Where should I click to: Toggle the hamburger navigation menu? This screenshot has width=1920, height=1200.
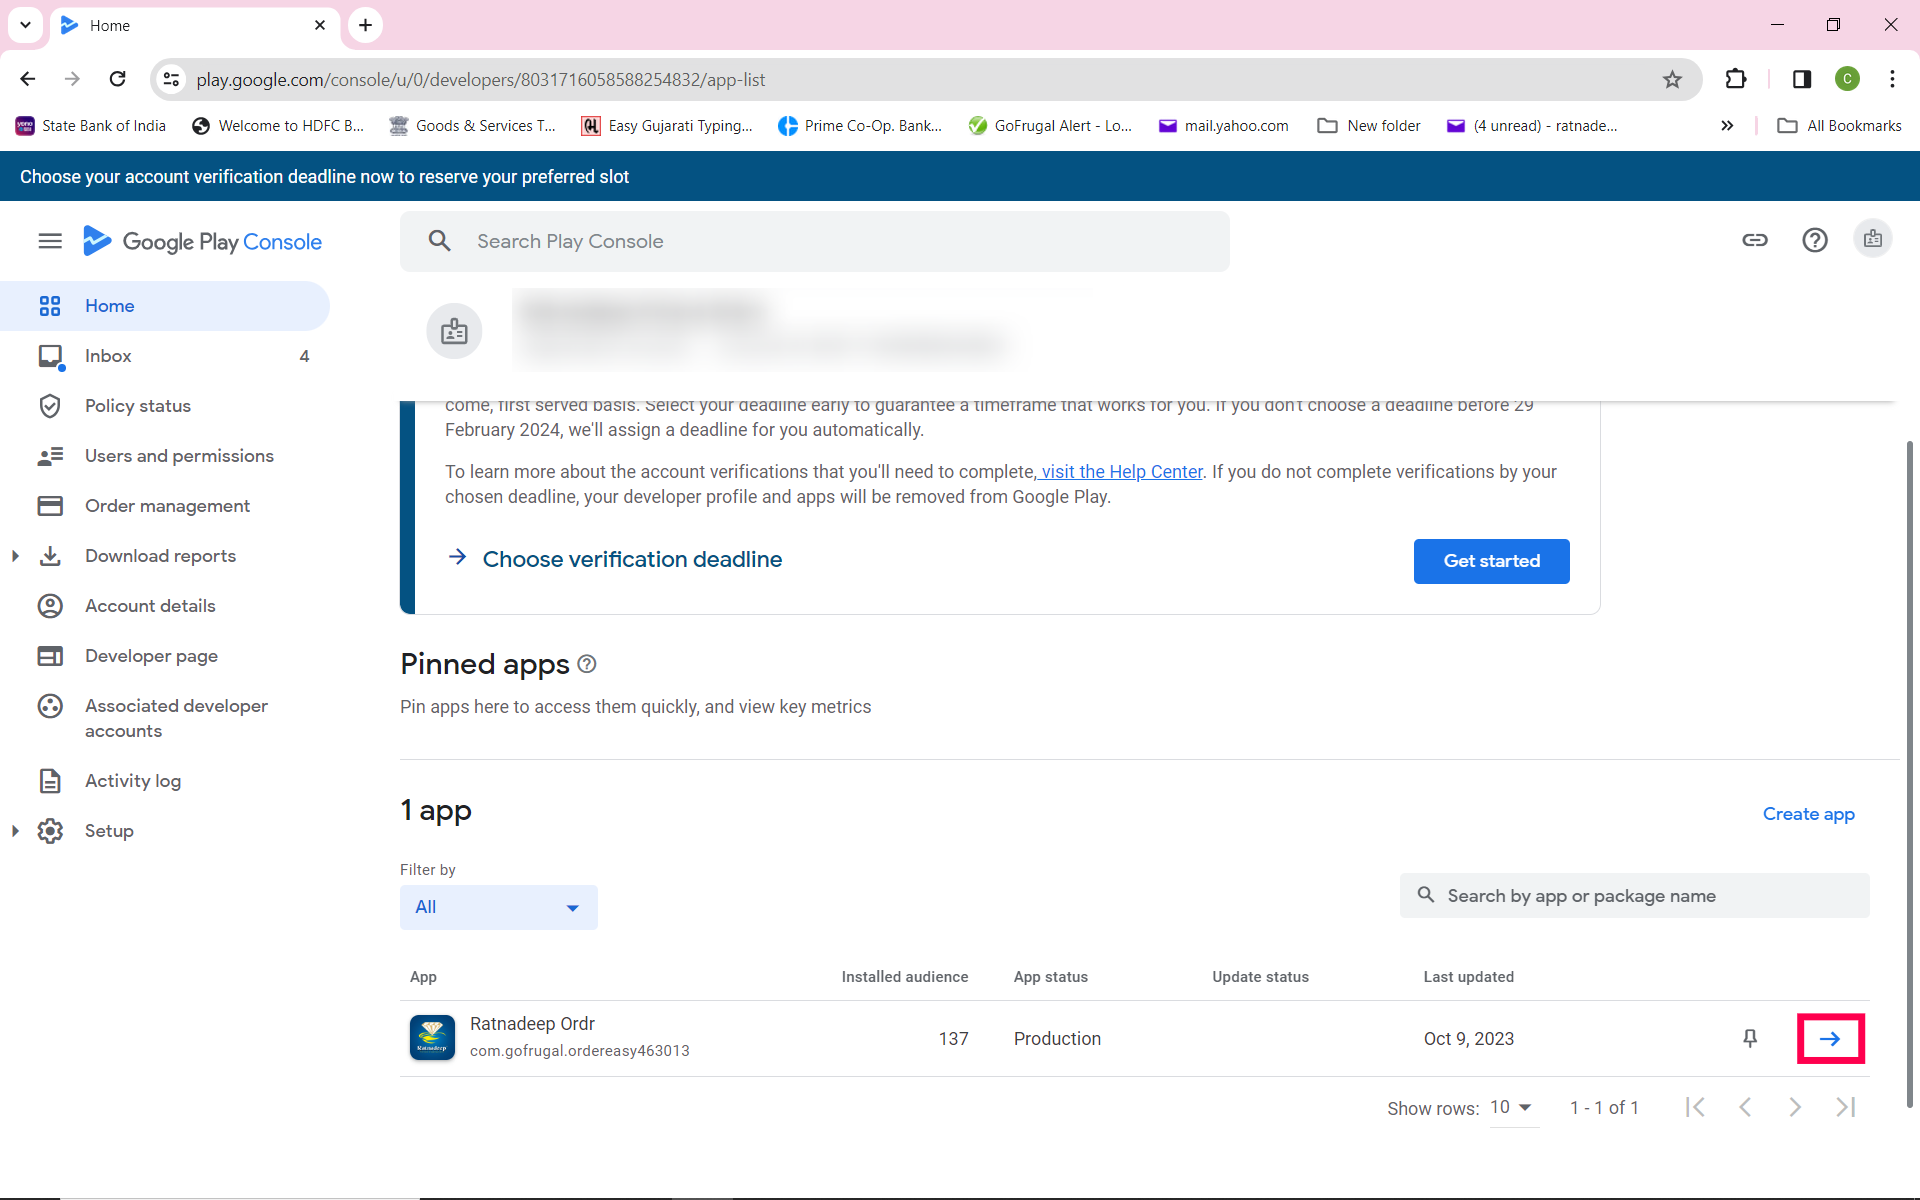click(x=50, y=241)
